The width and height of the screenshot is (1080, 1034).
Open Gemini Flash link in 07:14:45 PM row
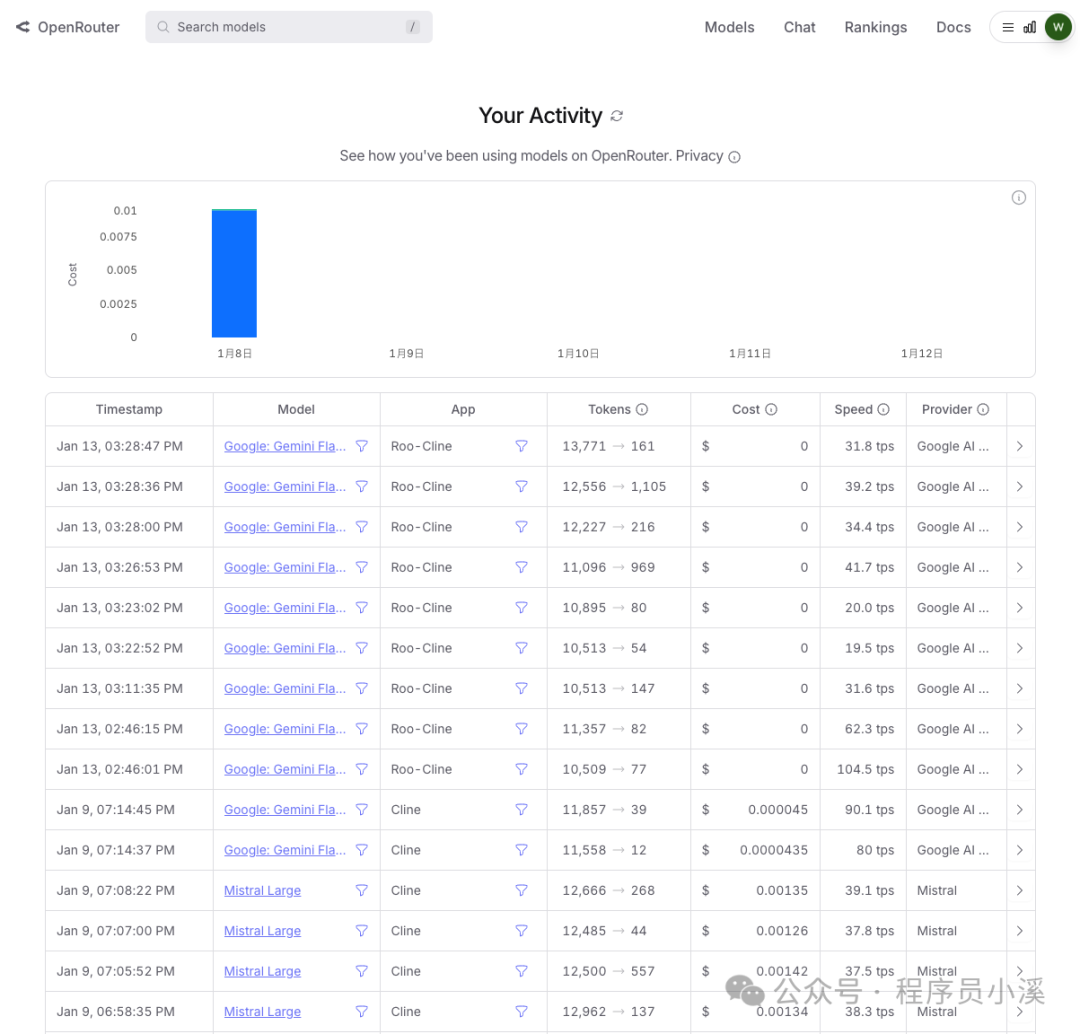[x=284, y=810]
